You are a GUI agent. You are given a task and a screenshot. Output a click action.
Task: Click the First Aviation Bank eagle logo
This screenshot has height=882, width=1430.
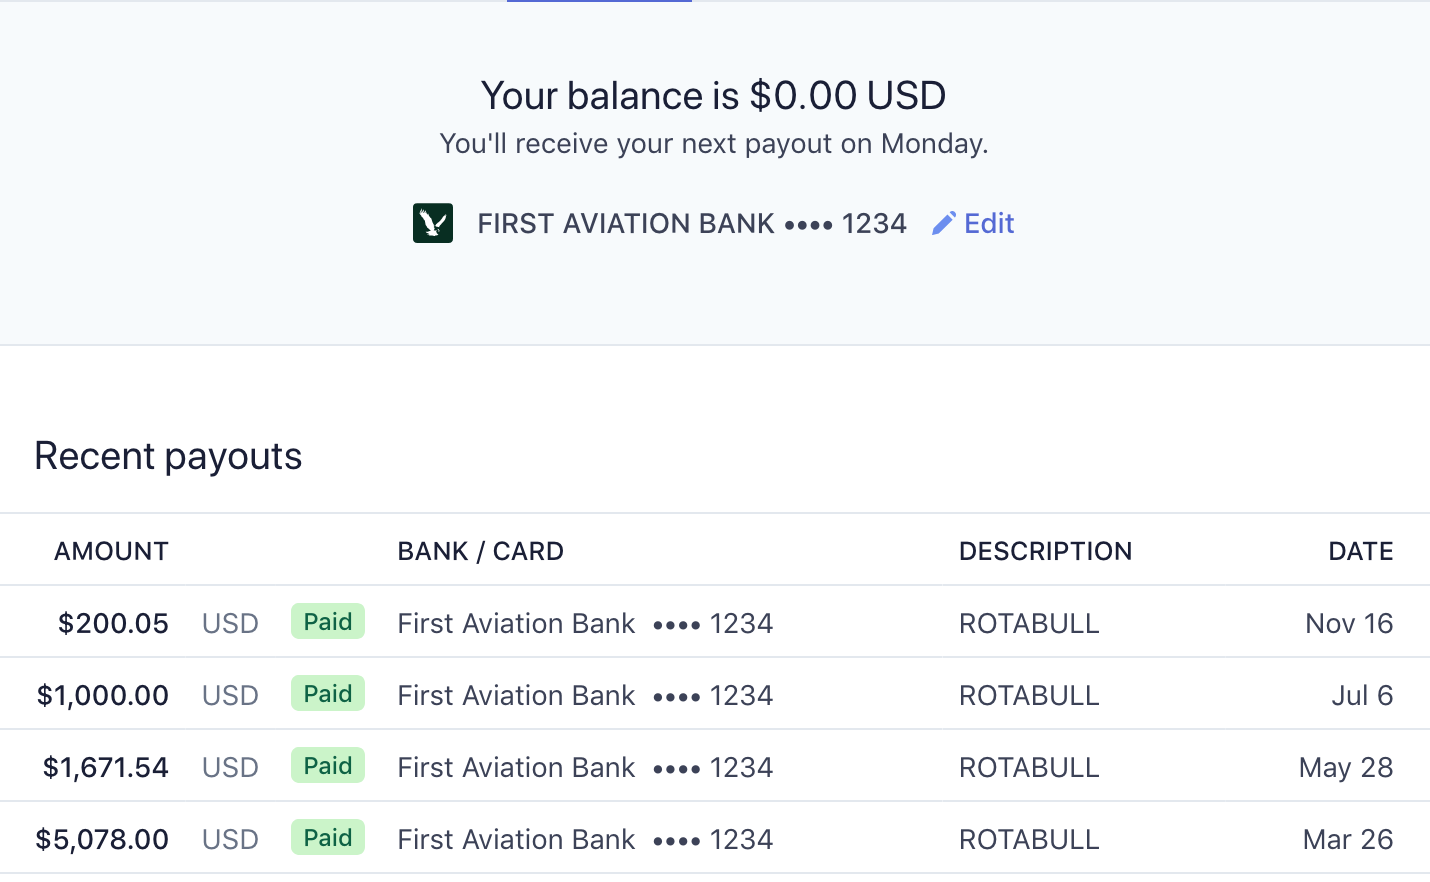pyautogui.click(x=433, y=223)
